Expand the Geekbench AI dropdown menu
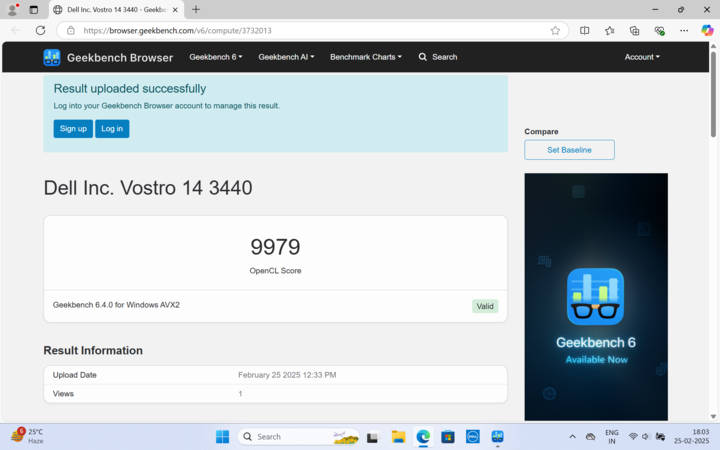The width and height of the screenshot is (720, 450). click(x=286, y=57)
